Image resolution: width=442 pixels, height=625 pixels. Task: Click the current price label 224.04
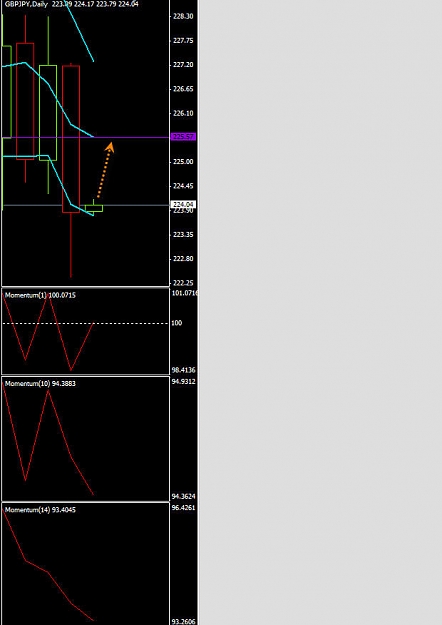coord(183,204)
